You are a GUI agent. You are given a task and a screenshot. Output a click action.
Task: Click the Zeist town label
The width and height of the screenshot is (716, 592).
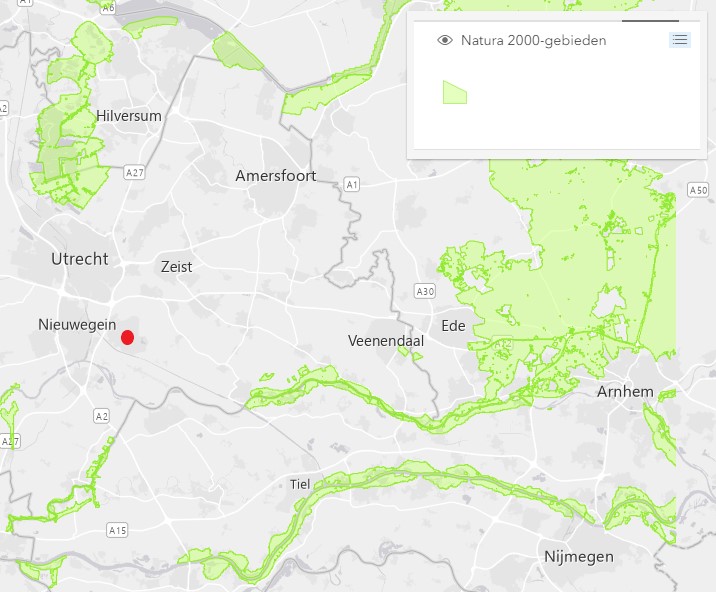pyautogui.click(x=176, y=266)
